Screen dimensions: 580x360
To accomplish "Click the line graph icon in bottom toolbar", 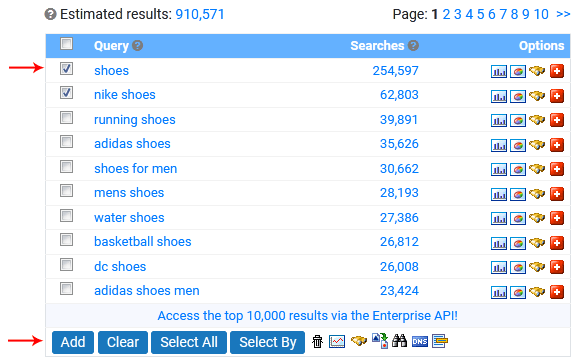I will [x=337, y=341].
